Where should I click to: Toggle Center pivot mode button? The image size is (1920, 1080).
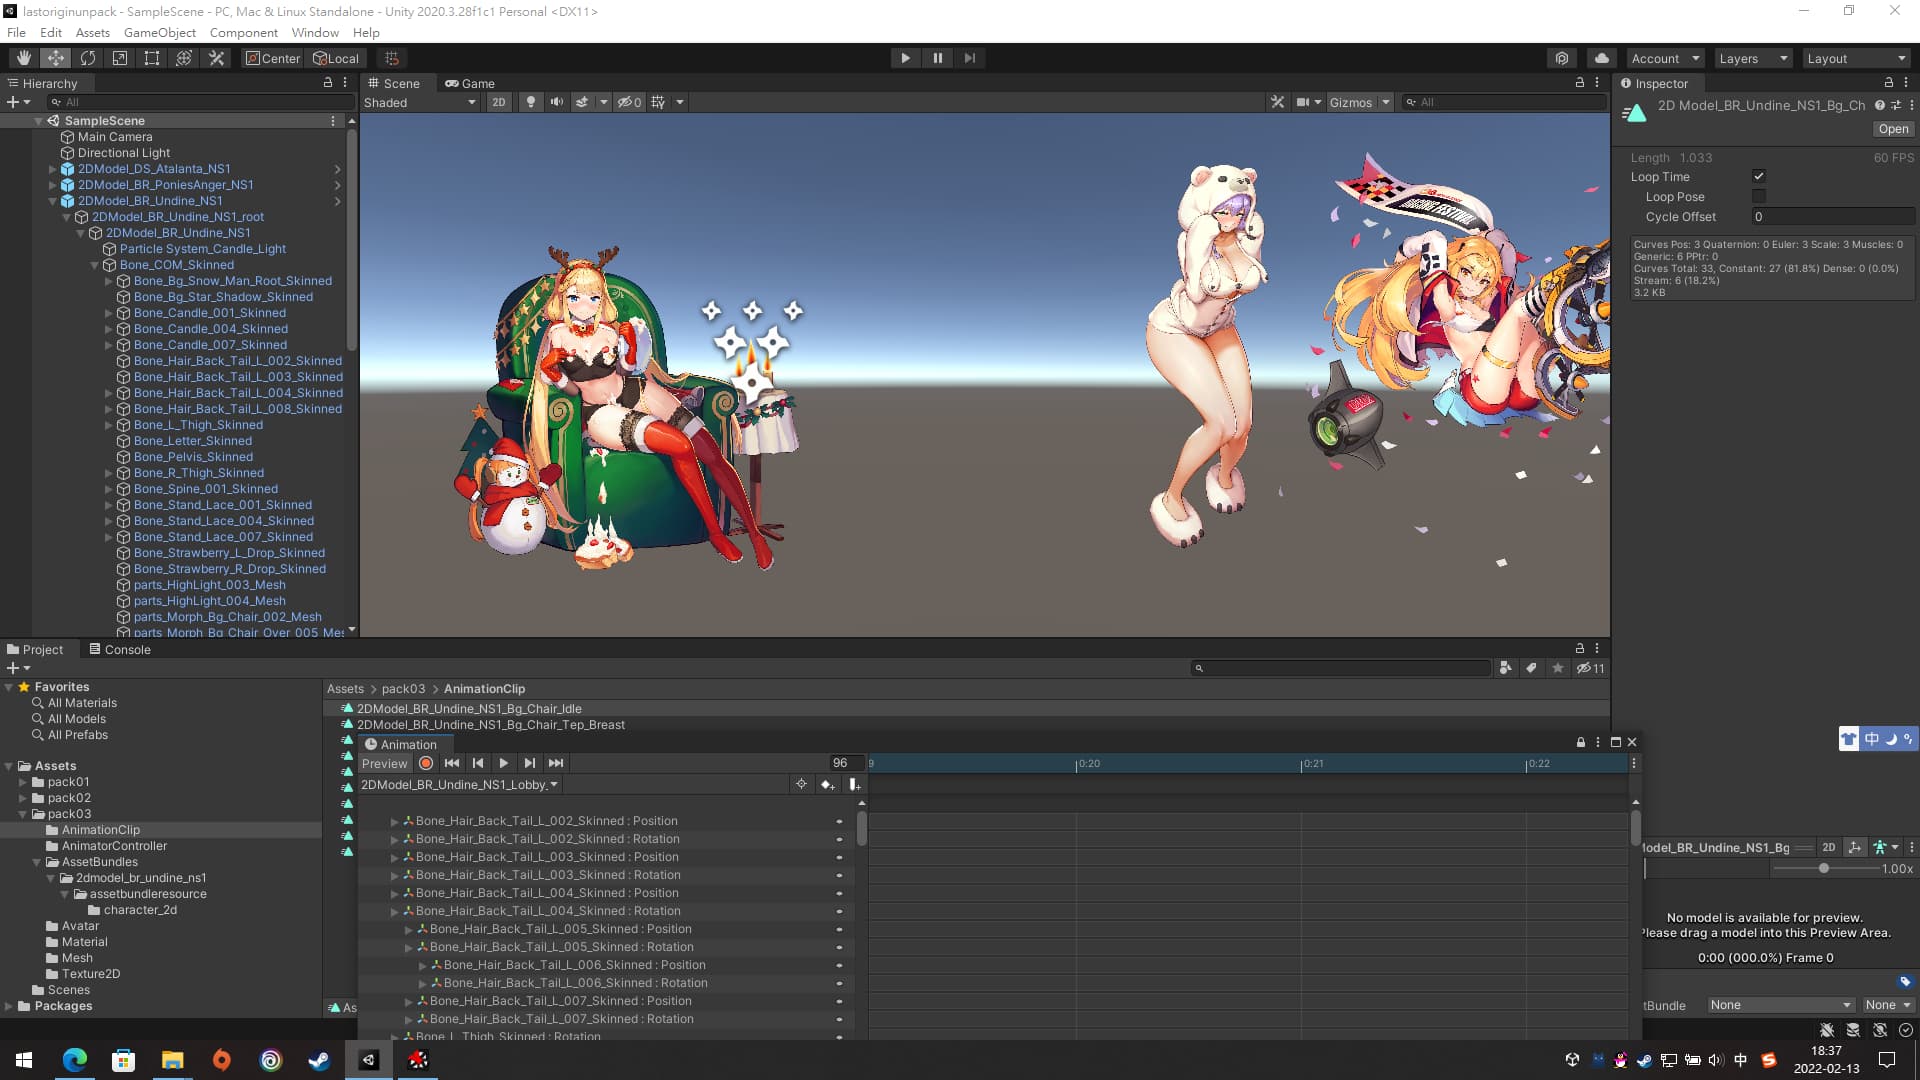(273, 58)
